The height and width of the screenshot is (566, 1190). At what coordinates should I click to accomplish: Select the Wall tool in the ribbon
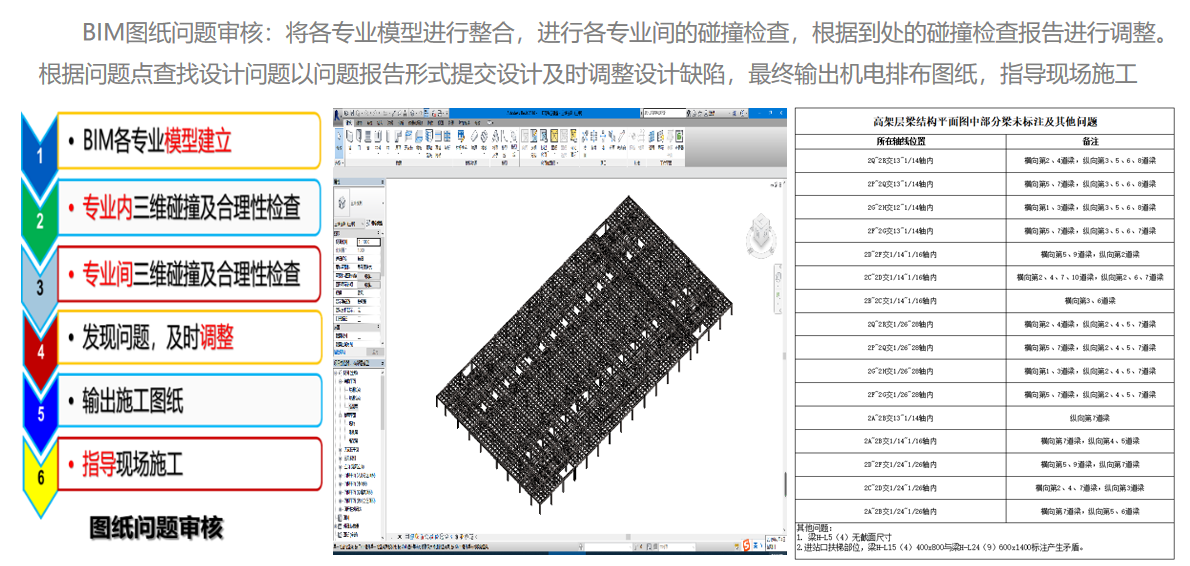click(x=349, y=141)
